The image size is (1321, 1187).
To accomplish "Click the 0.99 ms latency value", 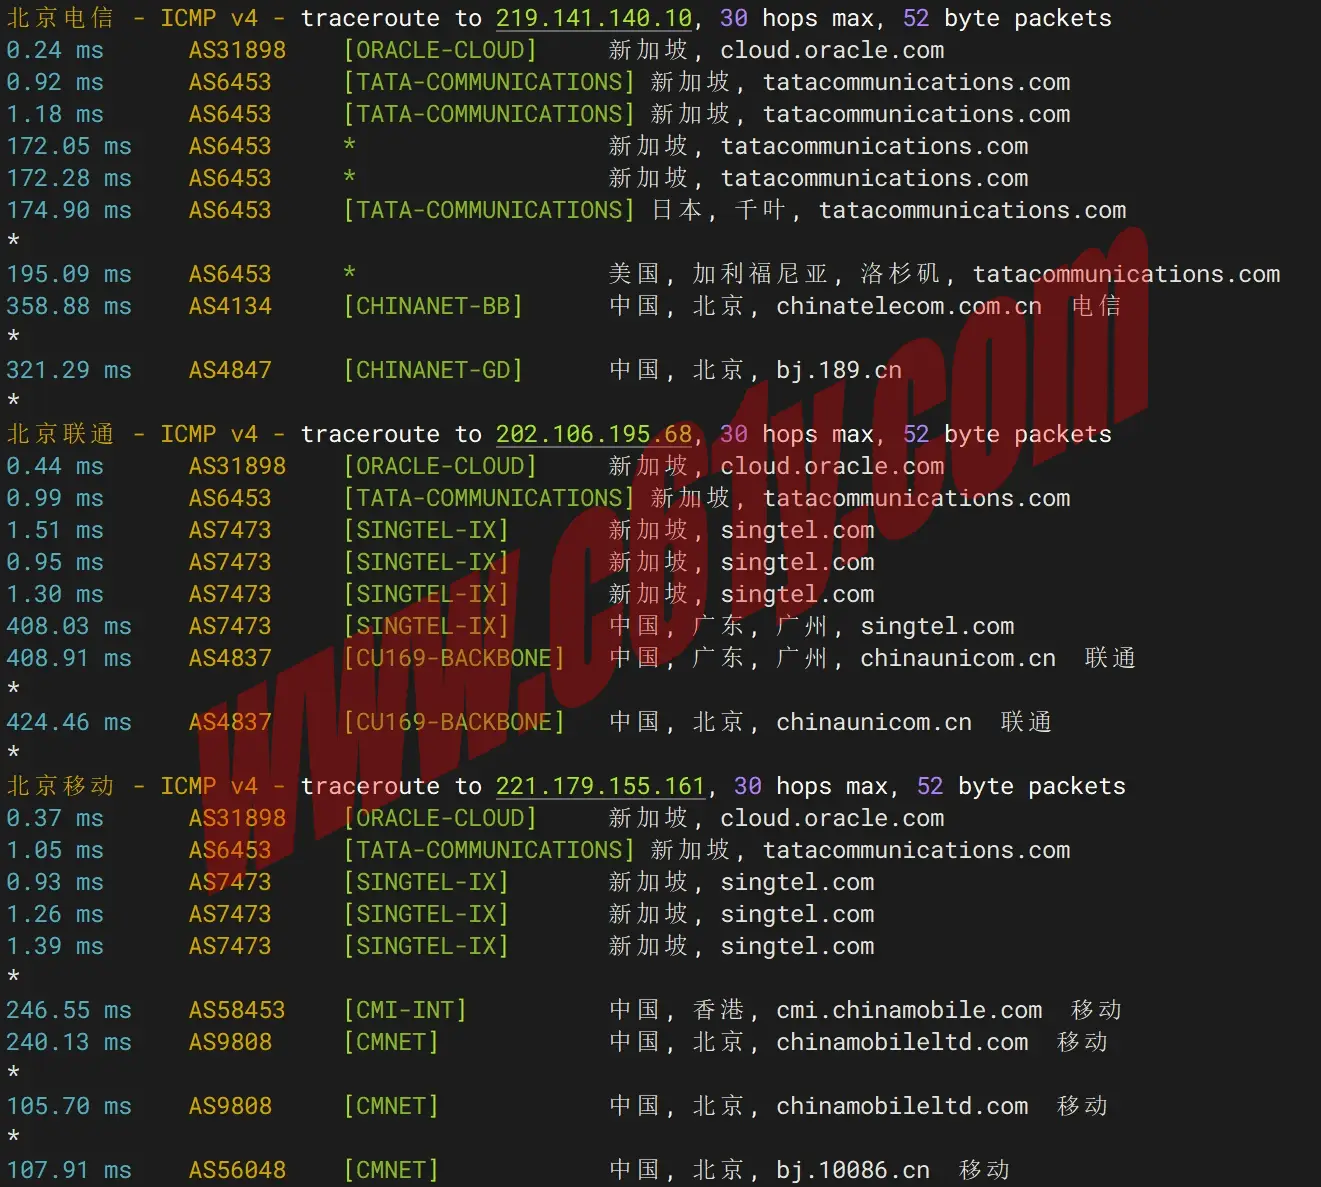I will (x=55, y=498).
